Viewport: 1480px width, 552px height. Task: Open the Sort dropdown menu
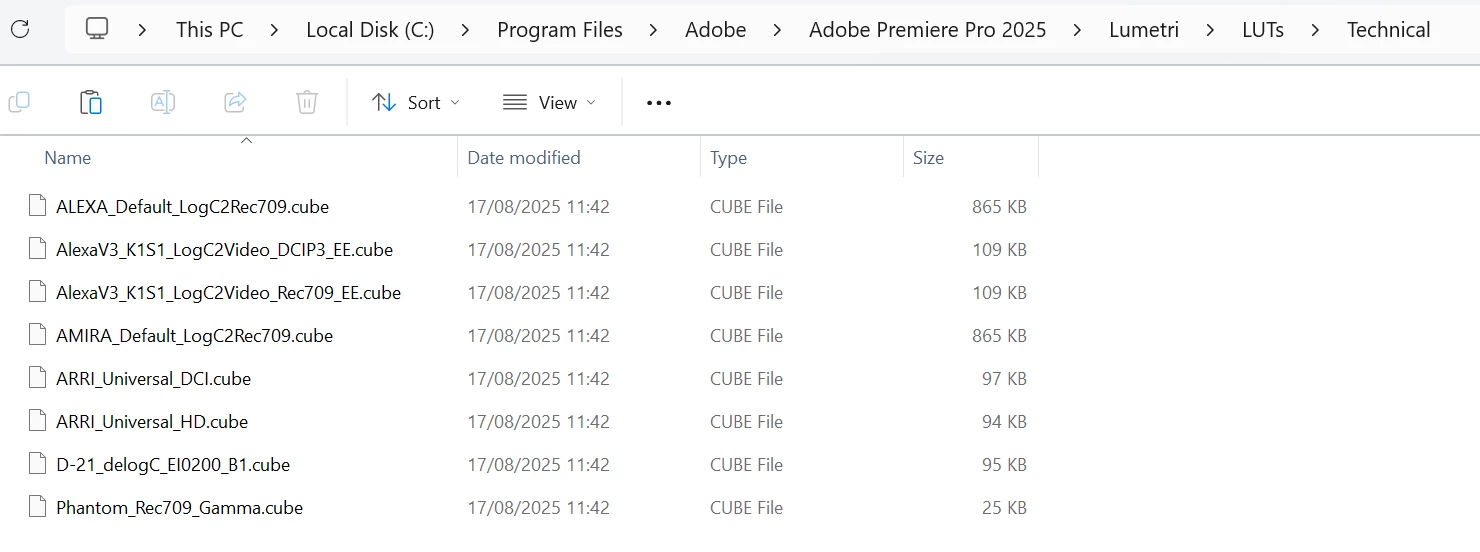pyautogui.click(x=416, y=102)
